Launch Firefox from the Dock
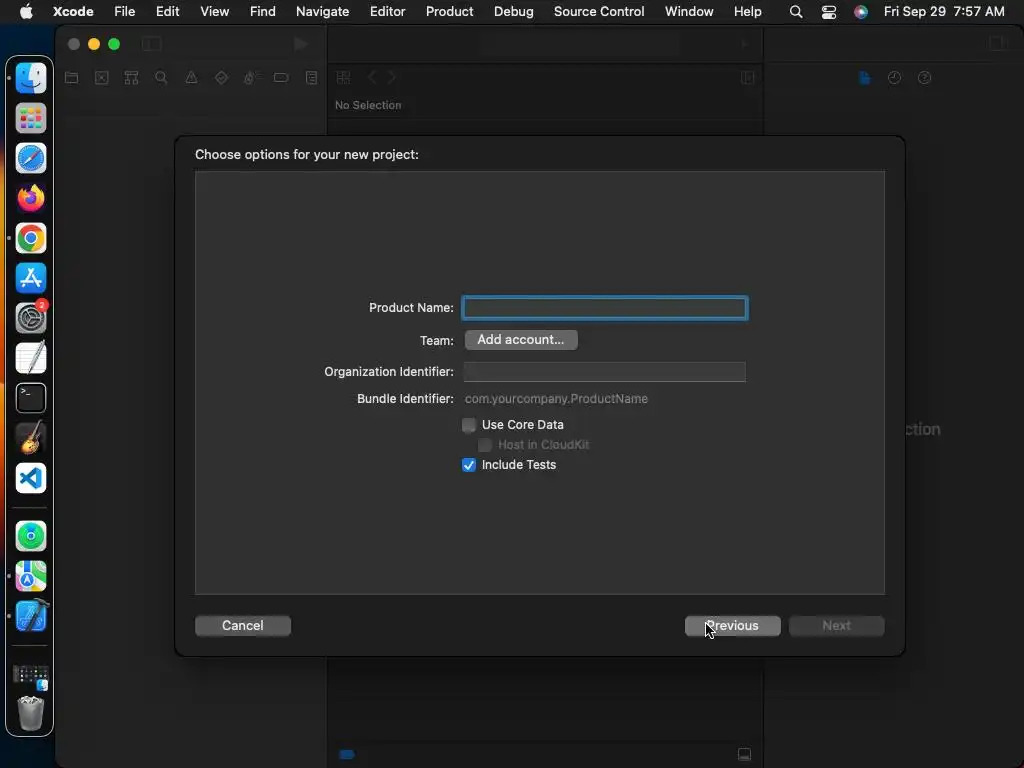Screen dimensions: 1024x768 coord(31,198)
